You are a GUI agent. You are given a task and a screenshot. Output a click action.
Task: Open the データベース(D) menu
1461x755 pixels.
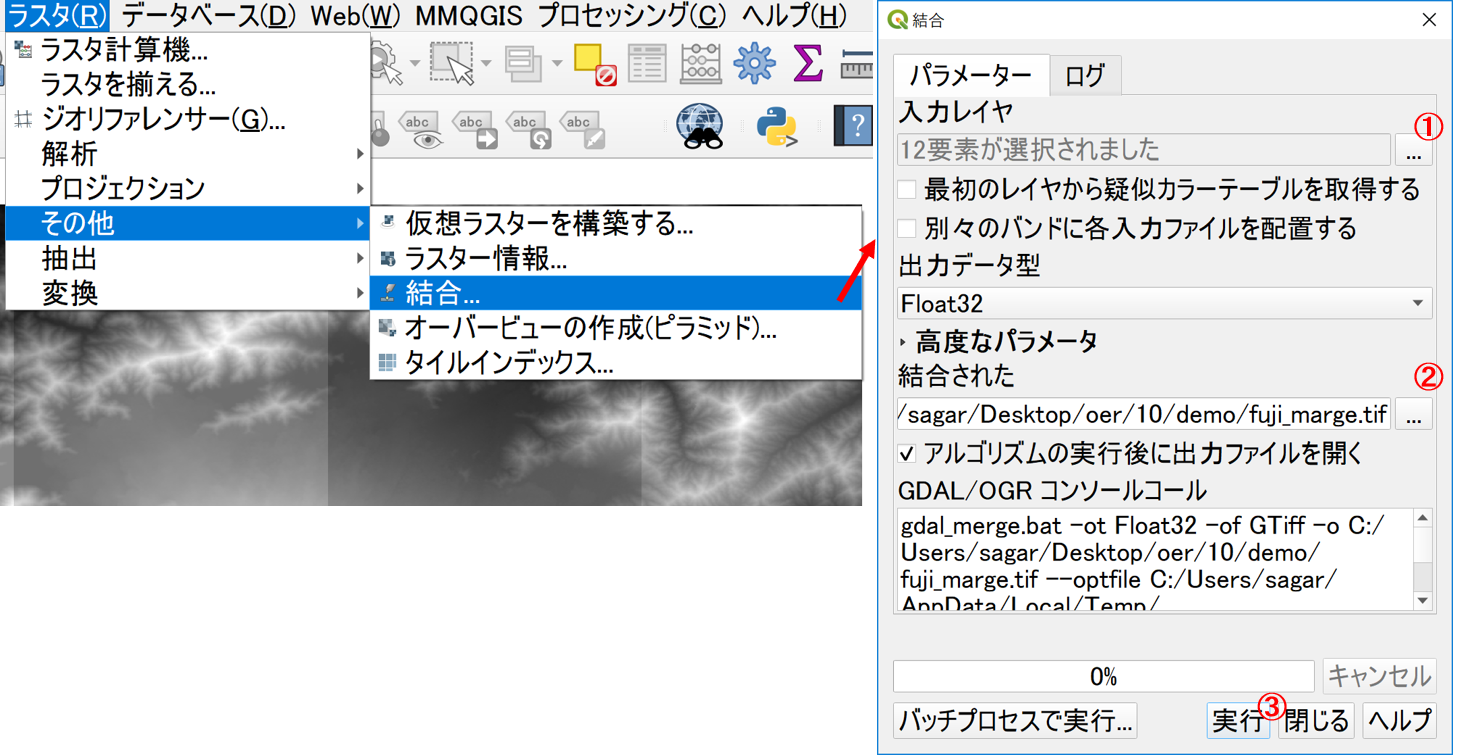pos(209,16)
